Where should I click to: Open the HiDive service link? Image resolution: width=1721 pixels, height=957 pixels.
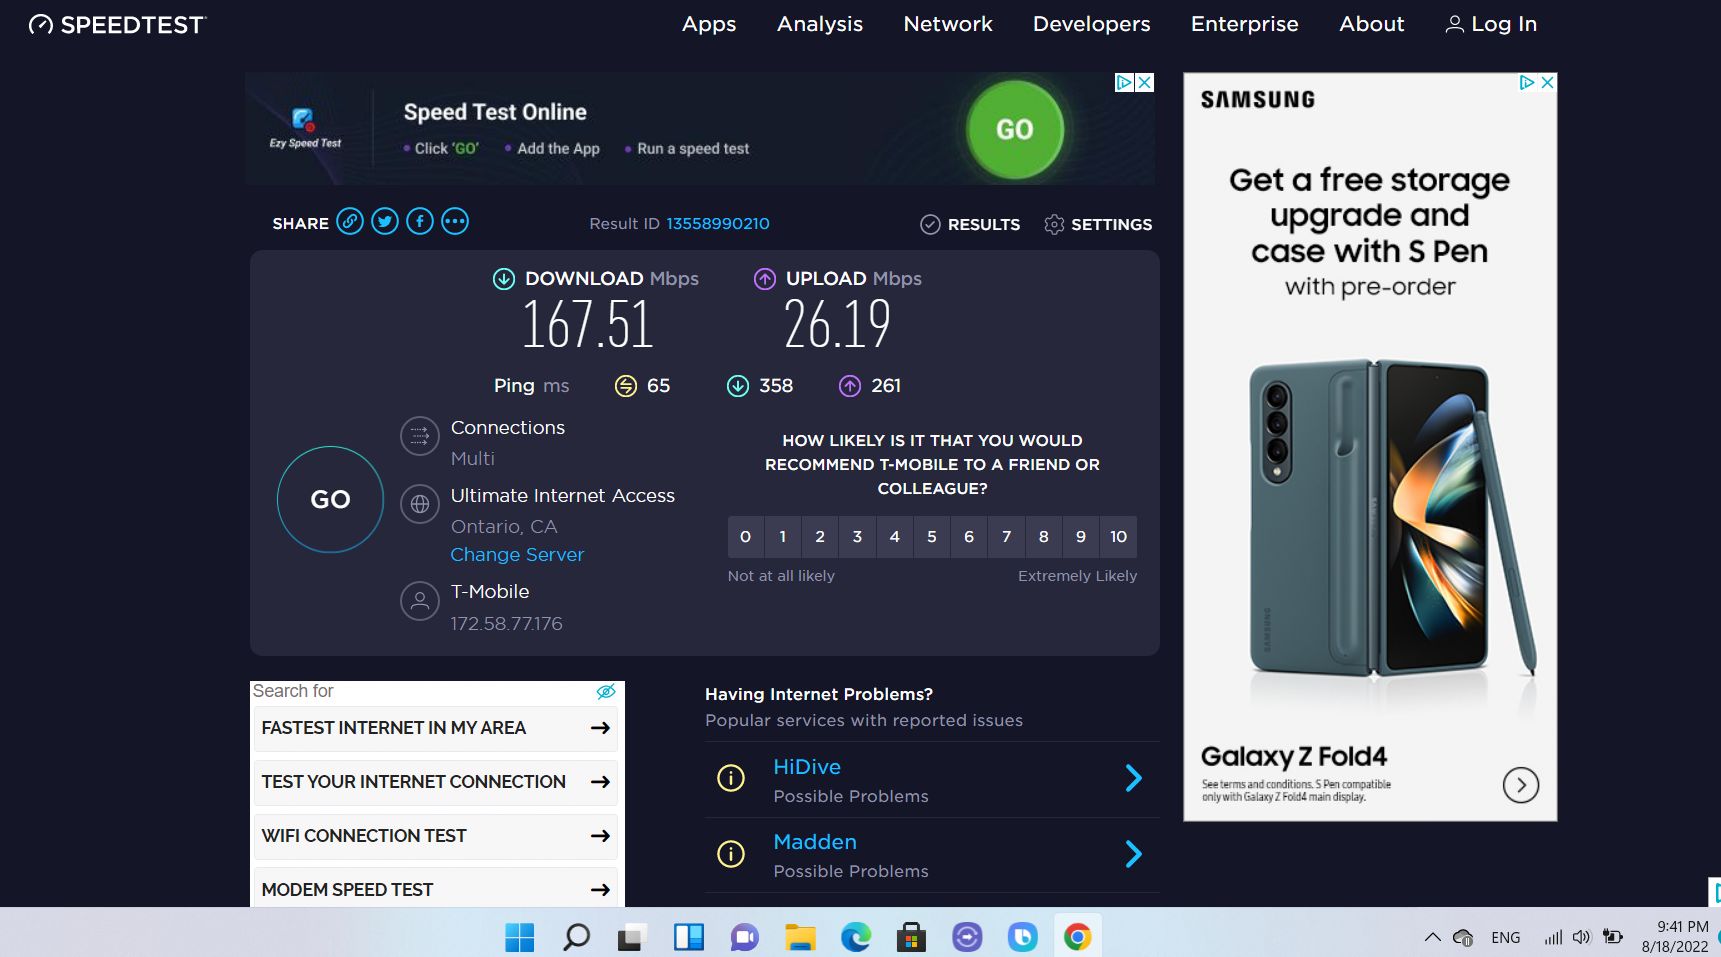coord(807,767)
